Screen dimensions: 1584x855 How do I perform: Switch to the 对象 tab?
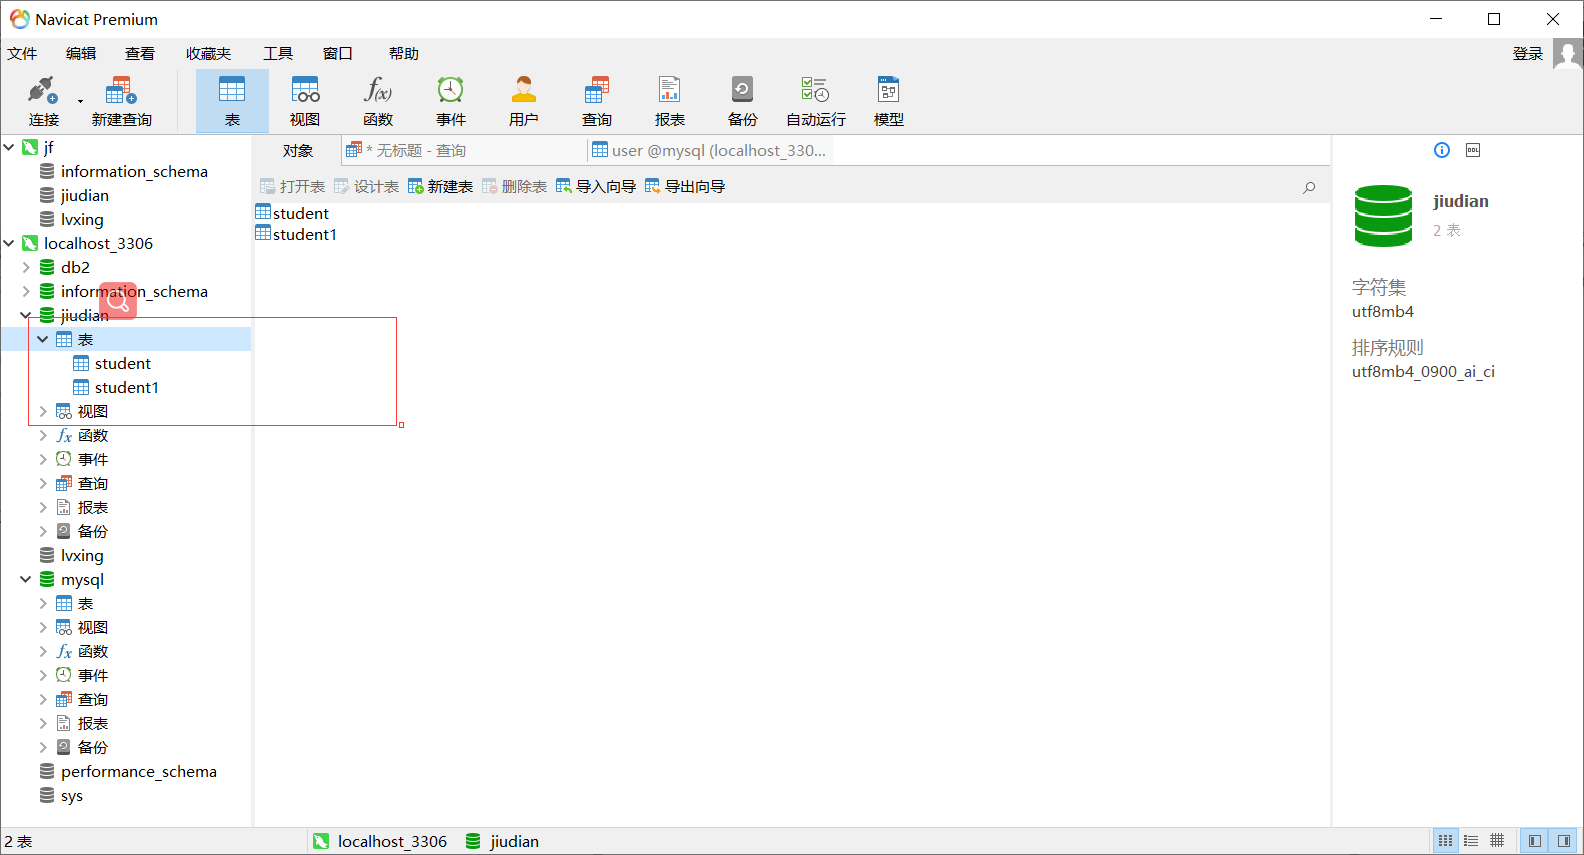(298, 151)
